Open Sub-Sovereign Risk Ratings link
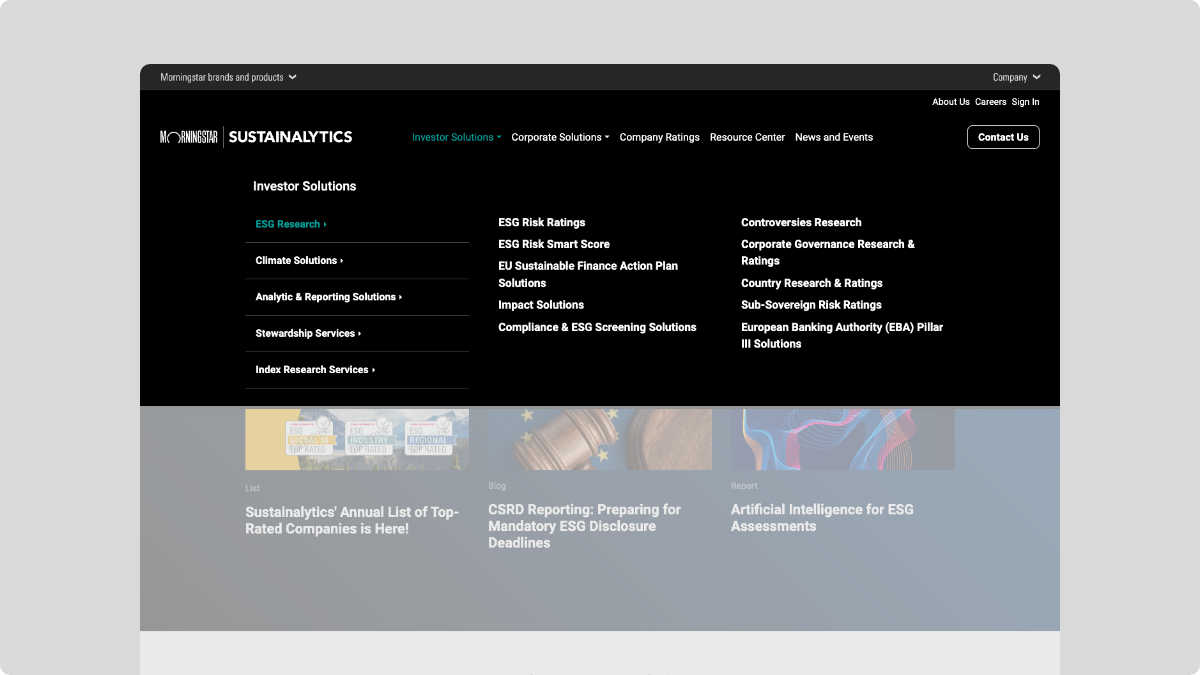Image resolution: width=1200 pixels, height=675 pixels. 811,305
